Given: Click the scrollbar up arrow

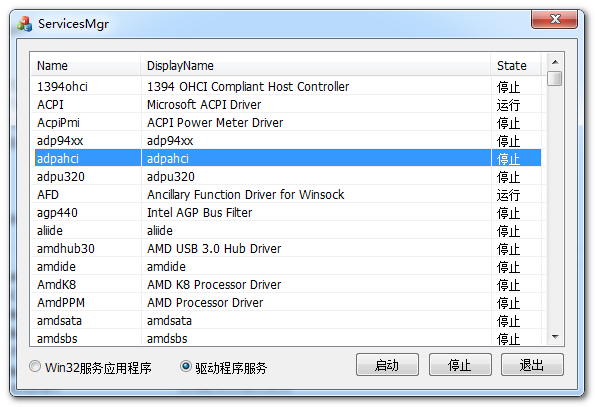Looking at the screenshot, I should click(x=555, y=62).
